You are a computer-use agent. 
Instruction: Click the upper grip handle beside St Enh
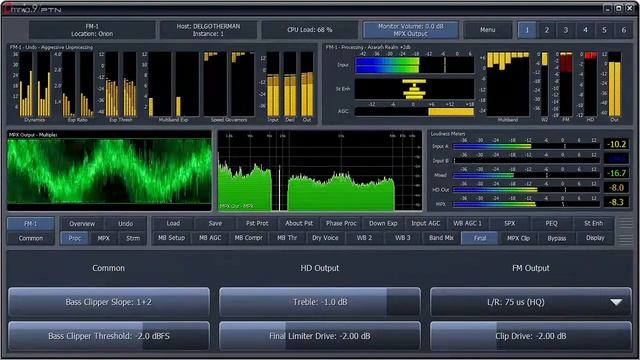pos(625,224)
